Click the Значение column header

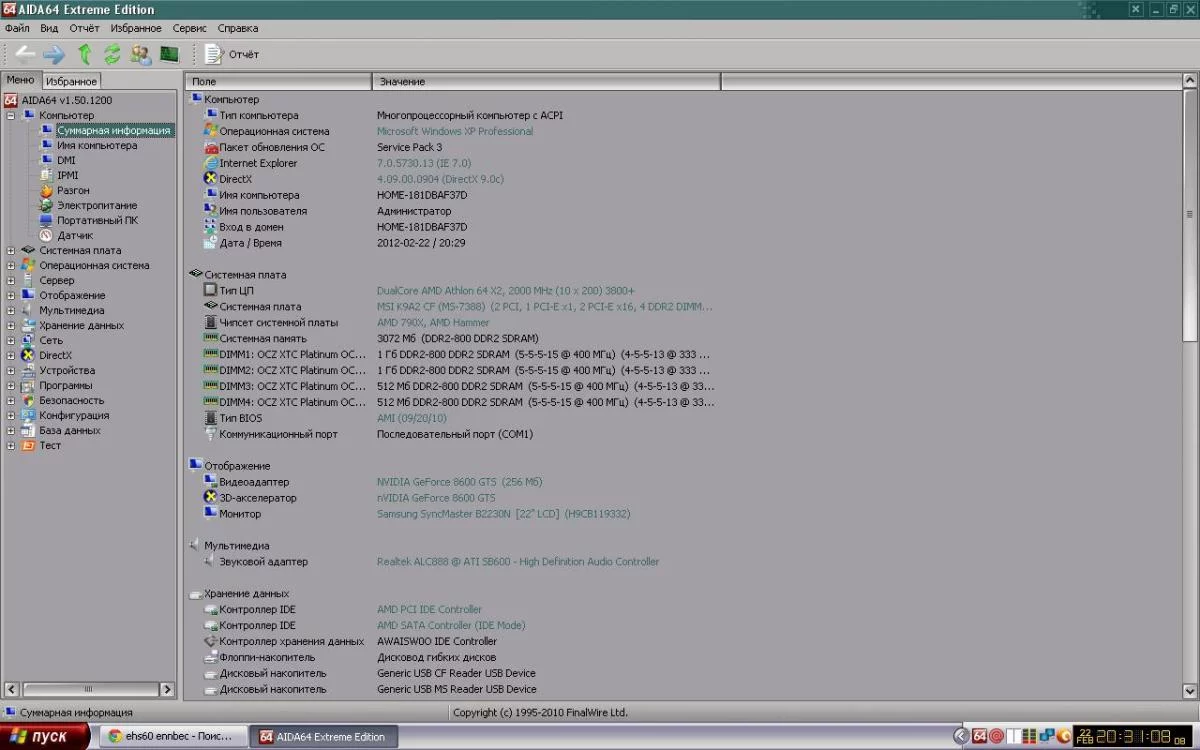[x=402, y=81]
